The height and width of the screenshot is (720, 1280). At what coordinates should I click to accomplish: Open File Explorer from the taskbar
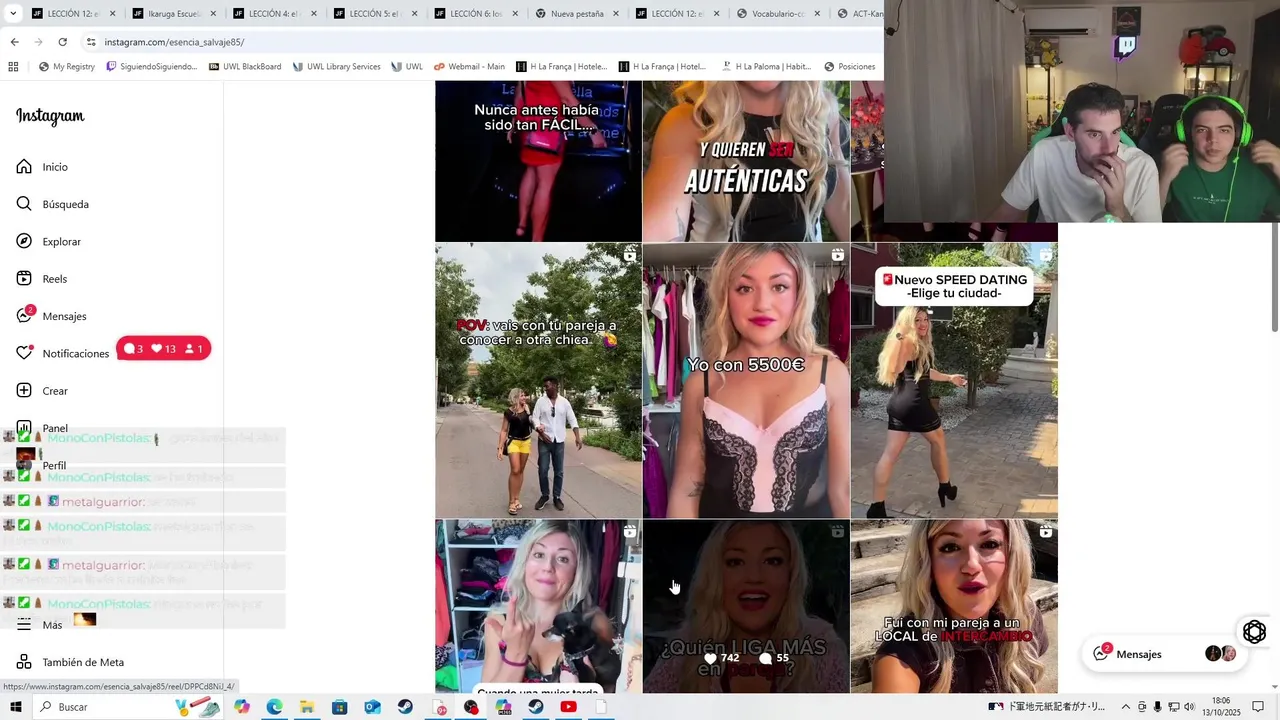click(x=307, y=707)
